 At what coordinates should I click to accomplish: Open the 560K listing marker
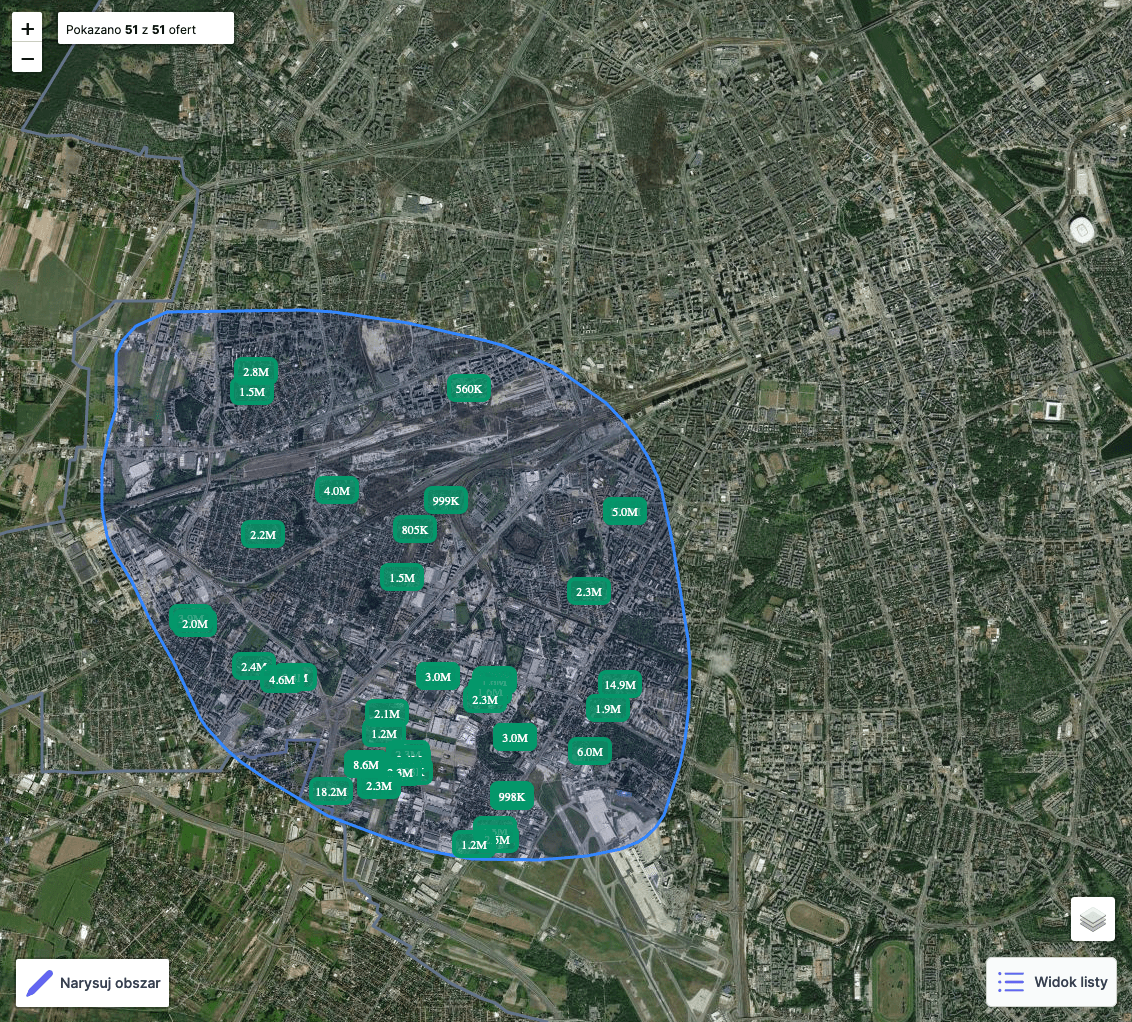[x=468, y=388]
